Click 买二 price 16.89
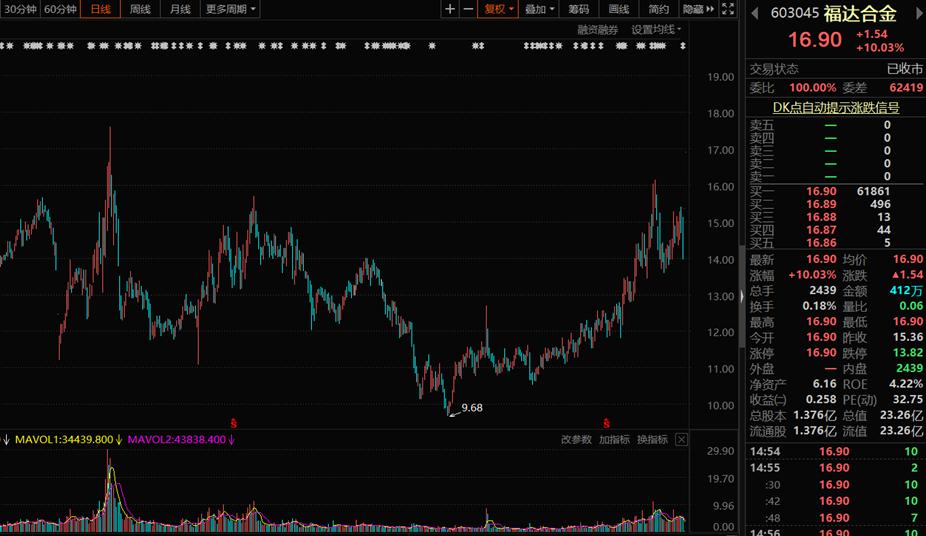This screenshot has height=536, width=926. [821, 204]
